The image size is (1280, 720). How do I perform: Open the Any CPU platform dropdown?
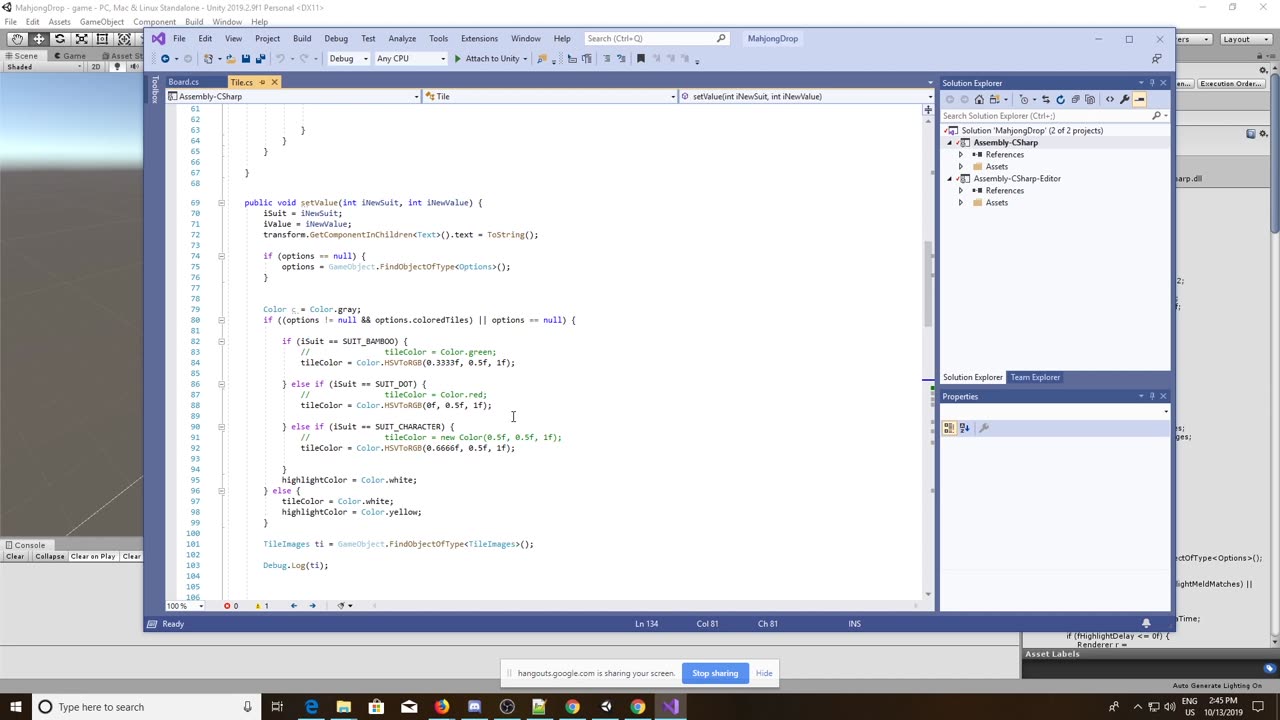[x=410, y=59]
